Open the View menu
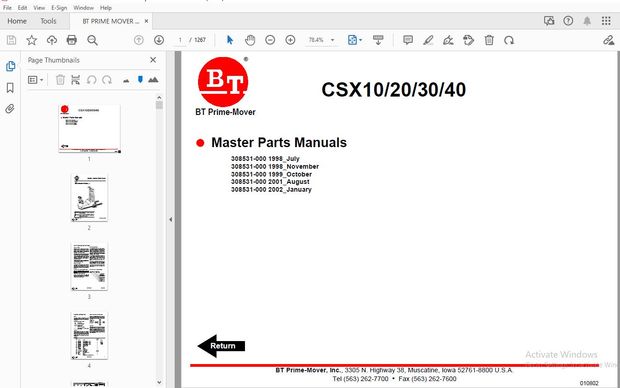This screenshot has width=620, height=388. [39, 8]
